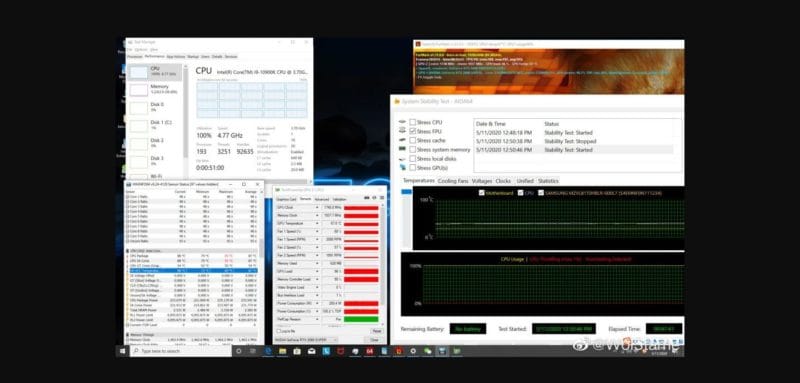Select Disk 0 in Task Manager sidebar
Screen dimensions: 800x383
pos(155,107)
